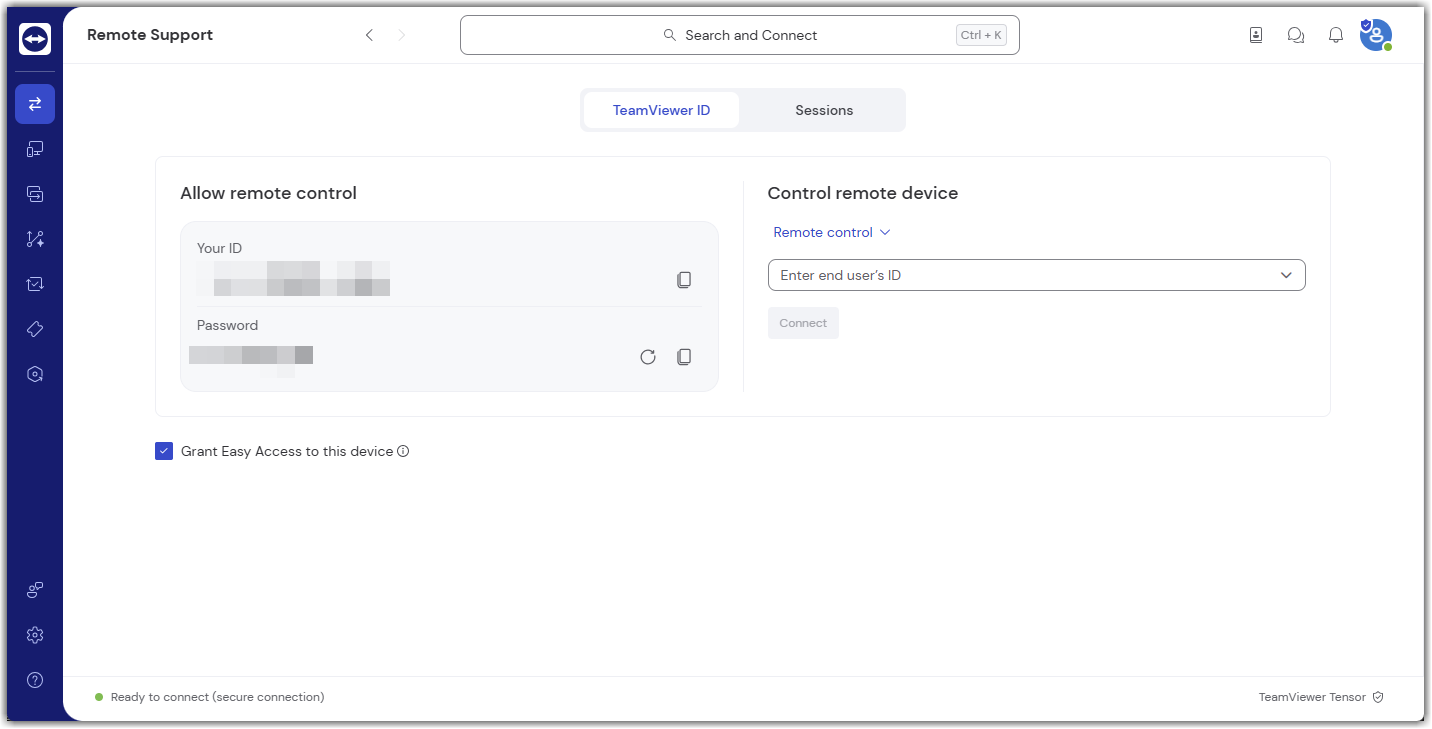Copy the password to clipboard
The image size is (1432, 729).
(x=684, y=357)
